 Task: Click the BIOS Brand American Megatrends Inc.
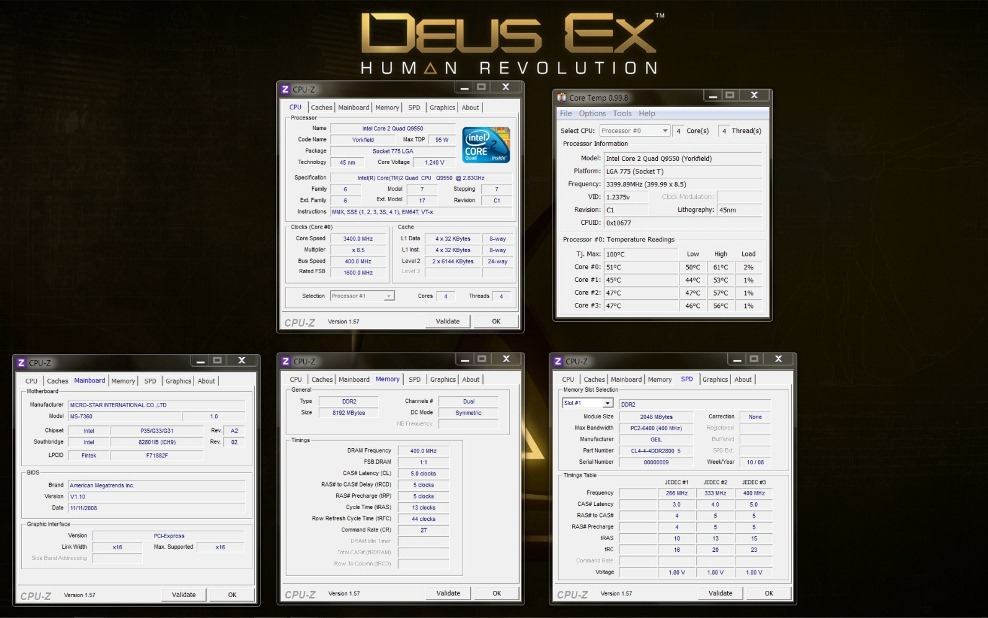click(156, 486)
